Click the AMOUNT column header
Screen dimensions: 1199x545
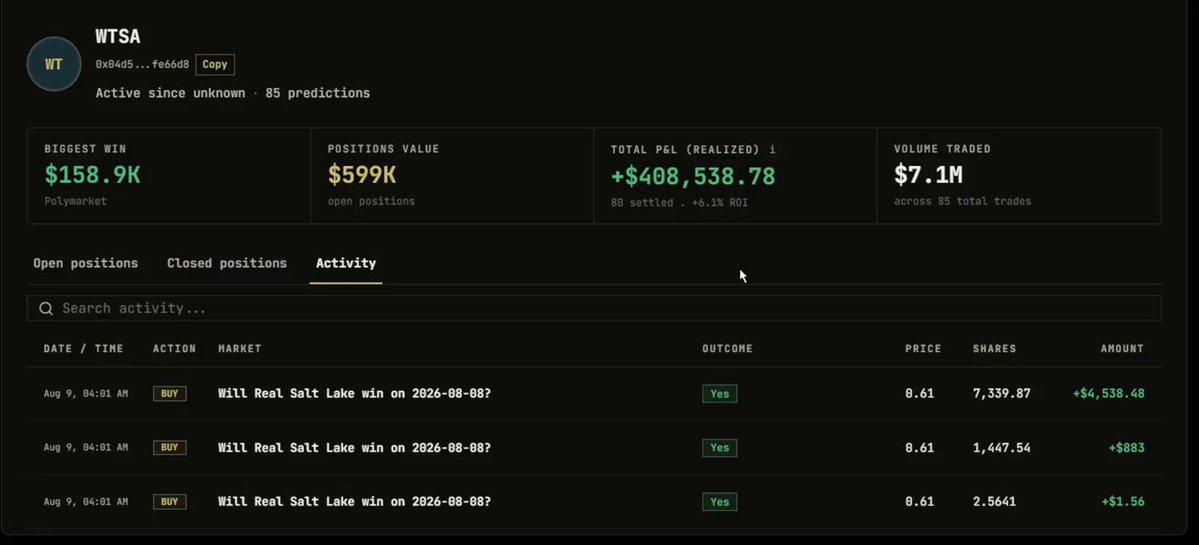(1122, 349)
